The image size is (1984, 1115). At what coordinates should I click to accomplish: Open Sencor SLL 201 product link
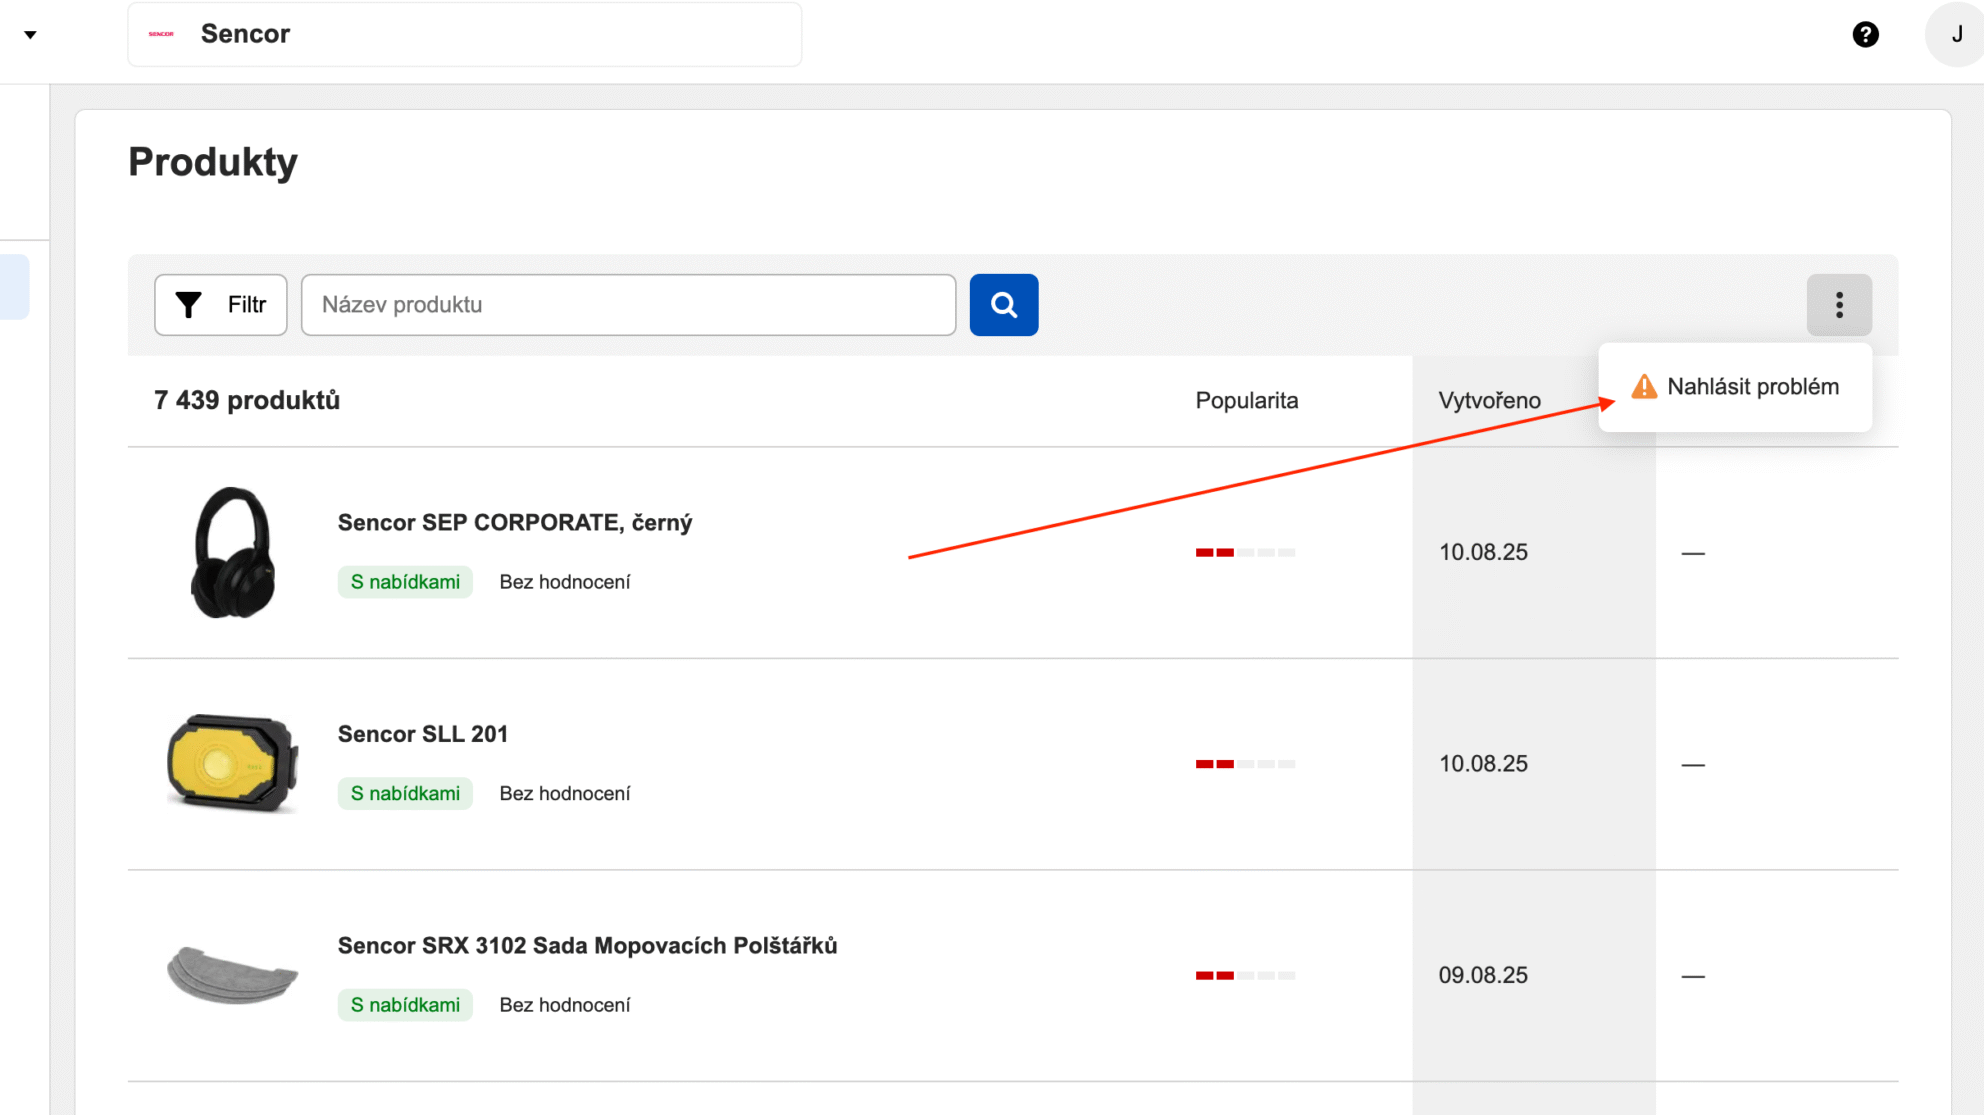click(x=422, y=734)
